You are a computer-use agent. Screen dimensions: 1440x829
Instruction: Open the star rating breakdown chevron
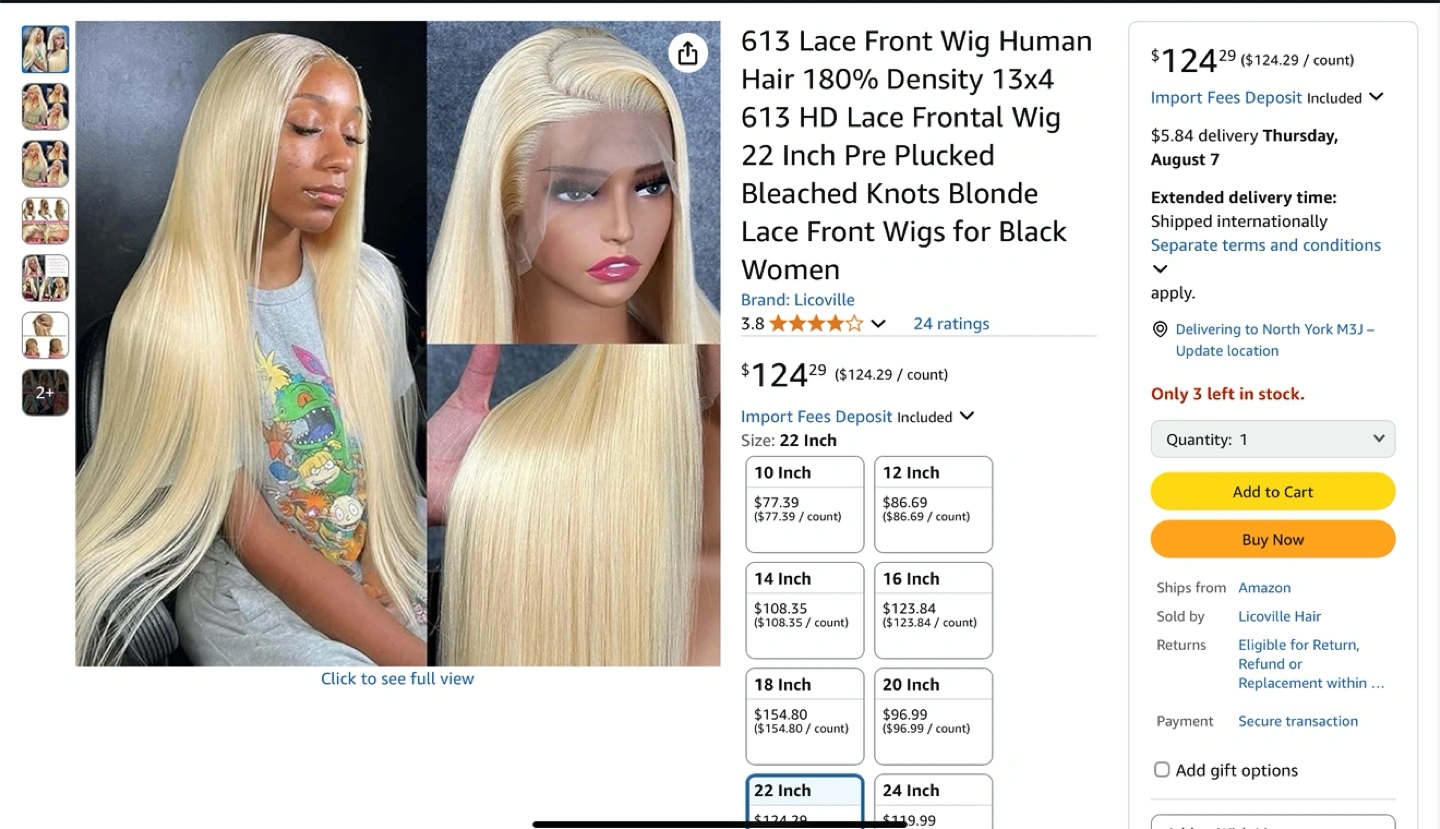(878, 324)
